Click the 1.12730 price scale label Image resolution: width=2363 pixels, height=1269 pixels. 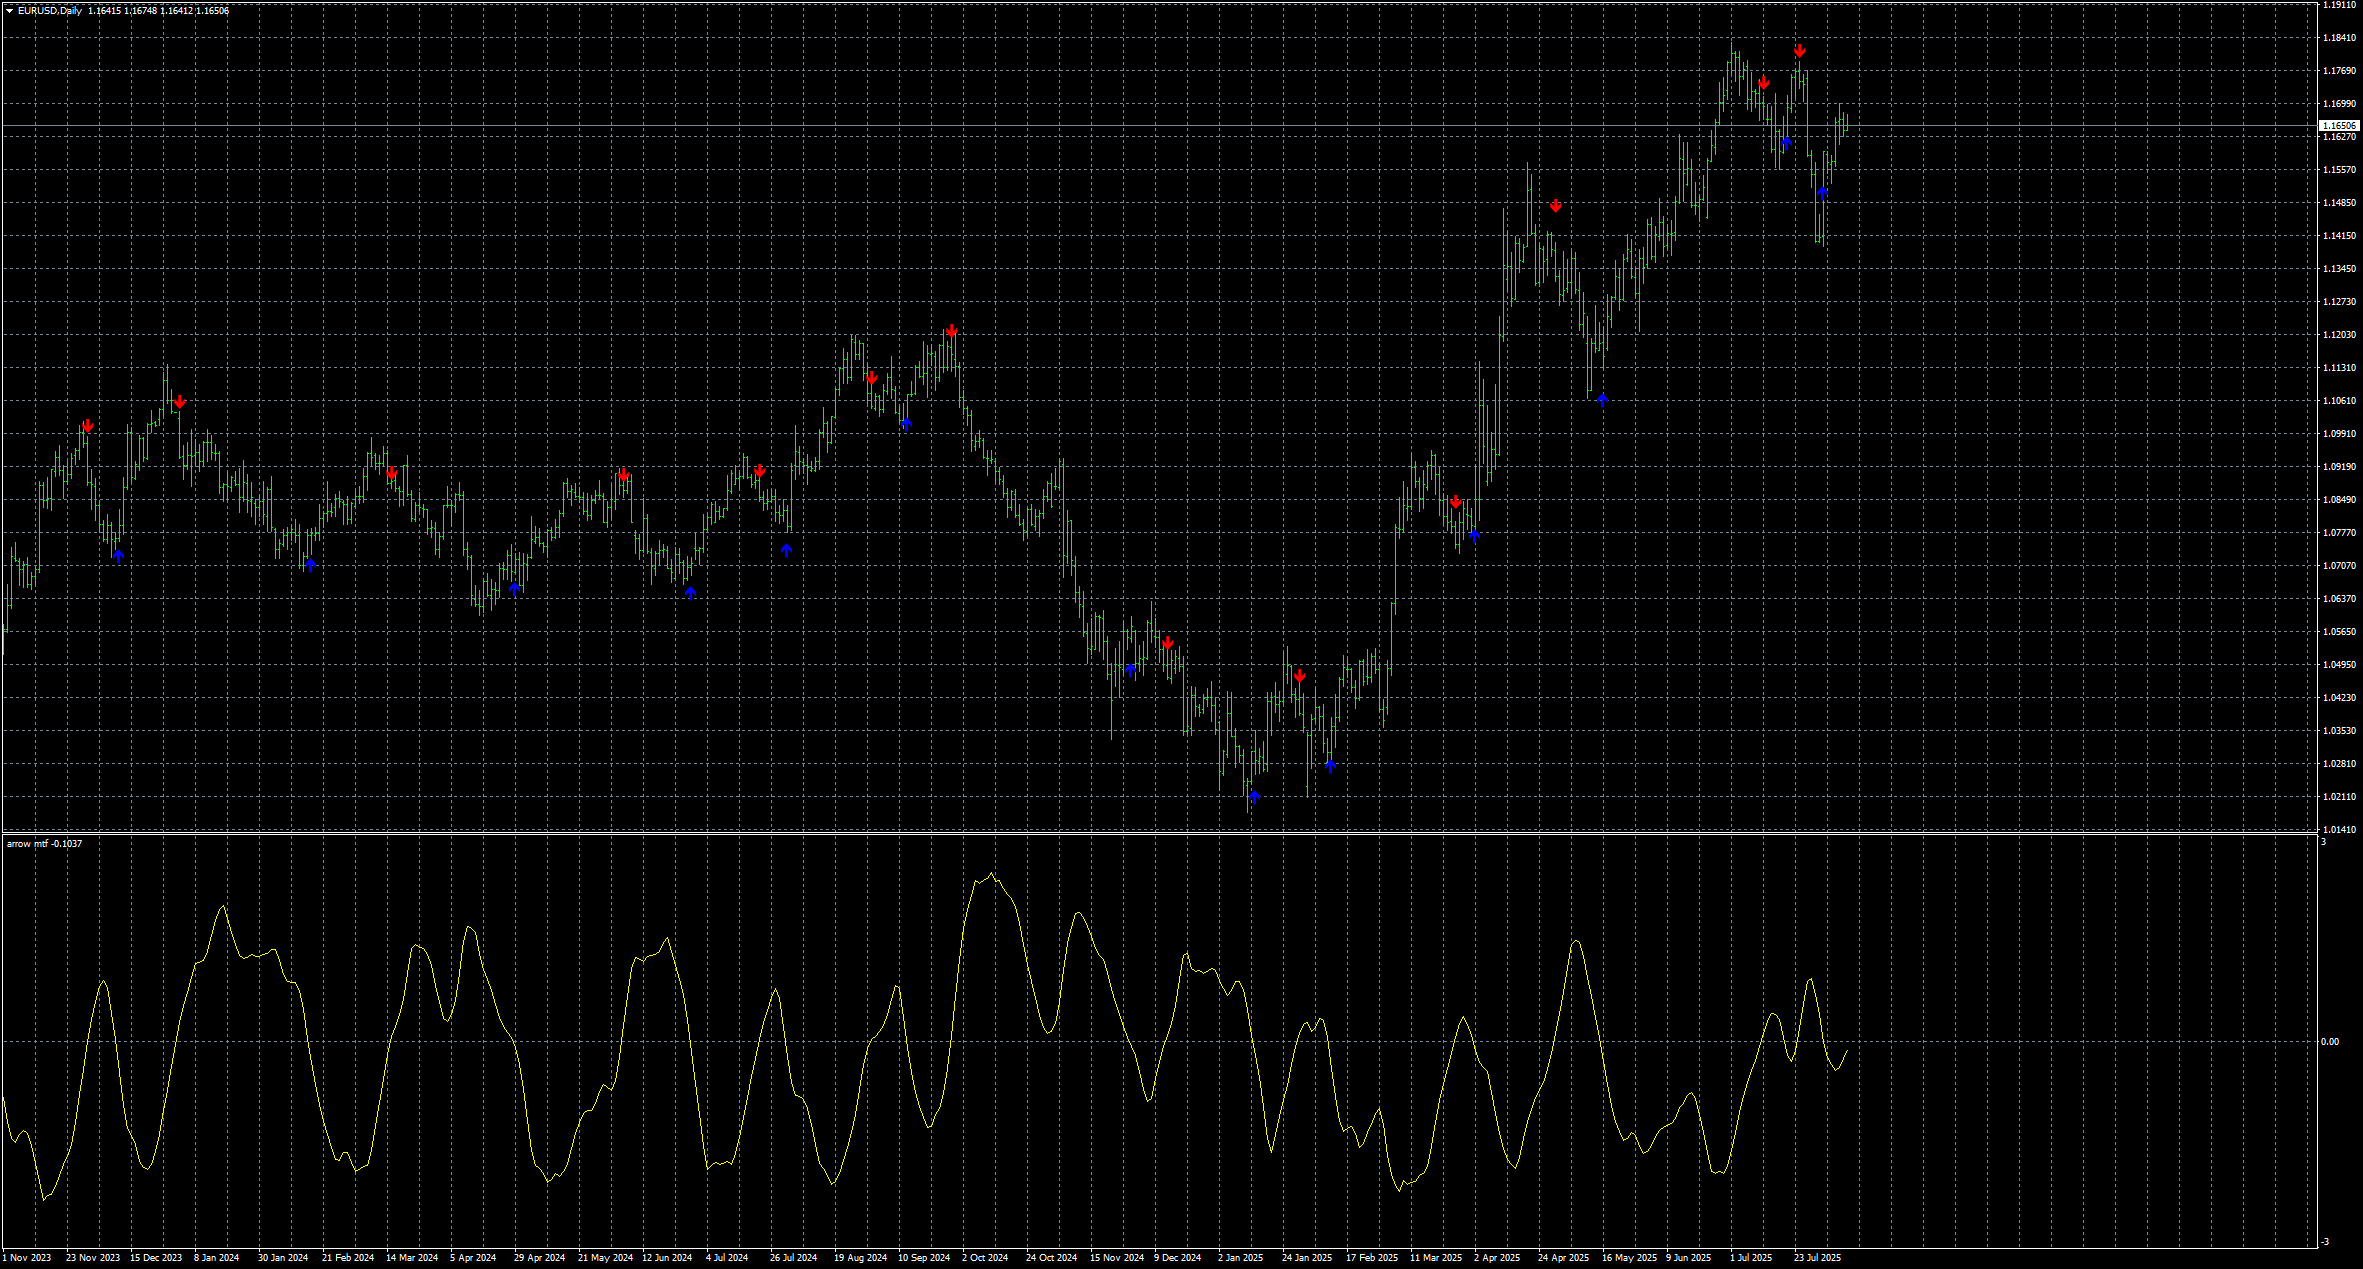(x=2337, y=302)
